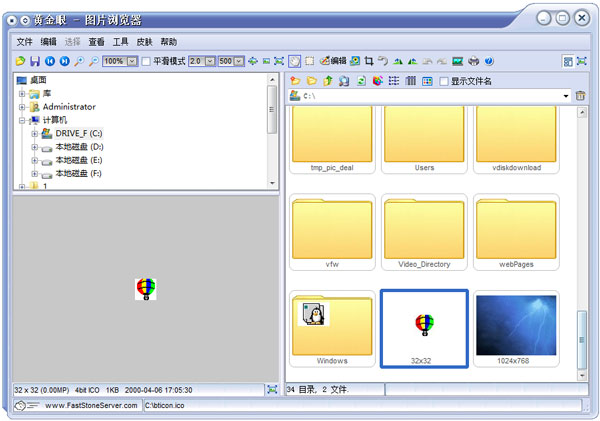This screenshot has height=421, width=600.
Task: Select the Users folder thumbnail
Action: [x=424, y=140]
